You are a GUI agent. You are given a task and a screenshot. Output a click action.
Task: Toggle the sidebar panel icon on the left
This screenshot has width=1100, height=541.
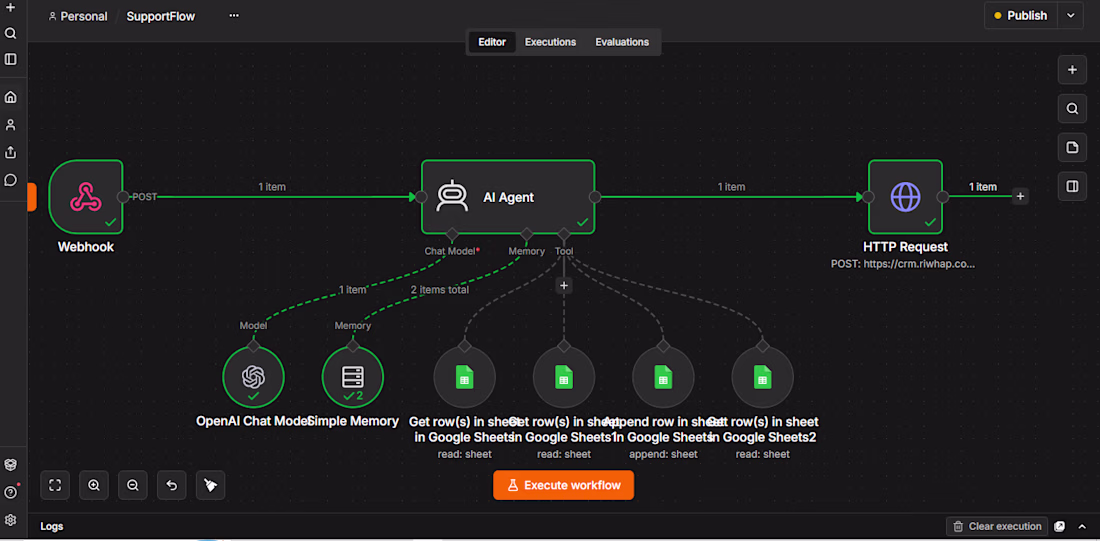11,59
